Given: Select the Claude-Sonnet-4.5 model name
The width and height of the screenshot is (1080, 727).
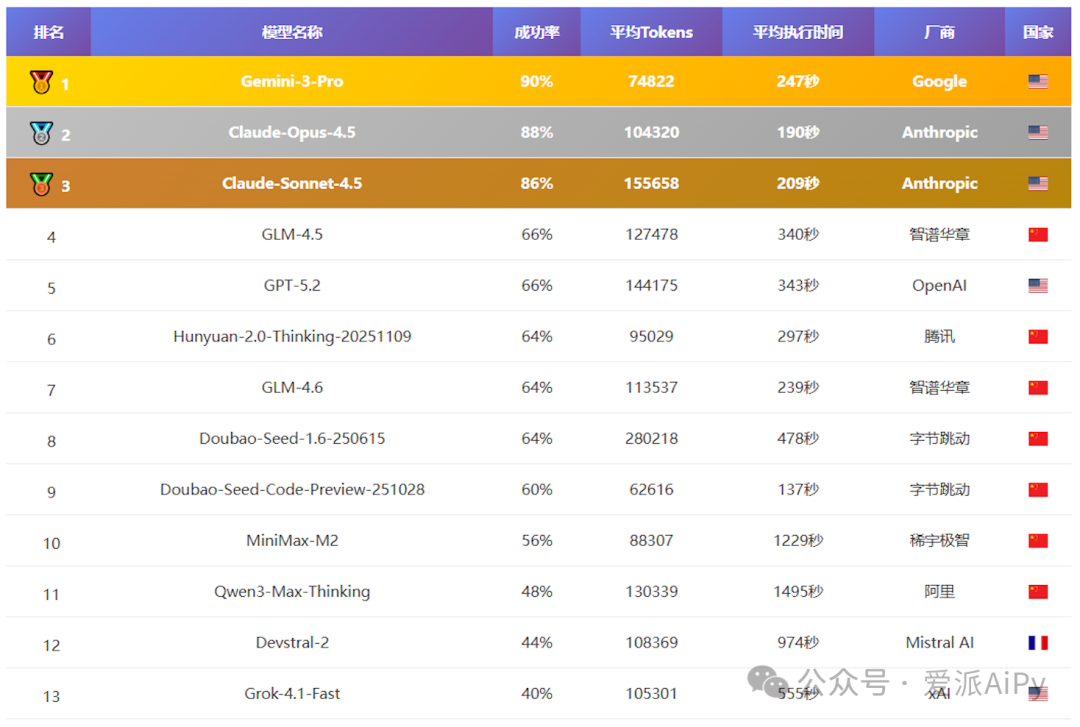Looking at the screenshot, I should (x=292, y=183).
